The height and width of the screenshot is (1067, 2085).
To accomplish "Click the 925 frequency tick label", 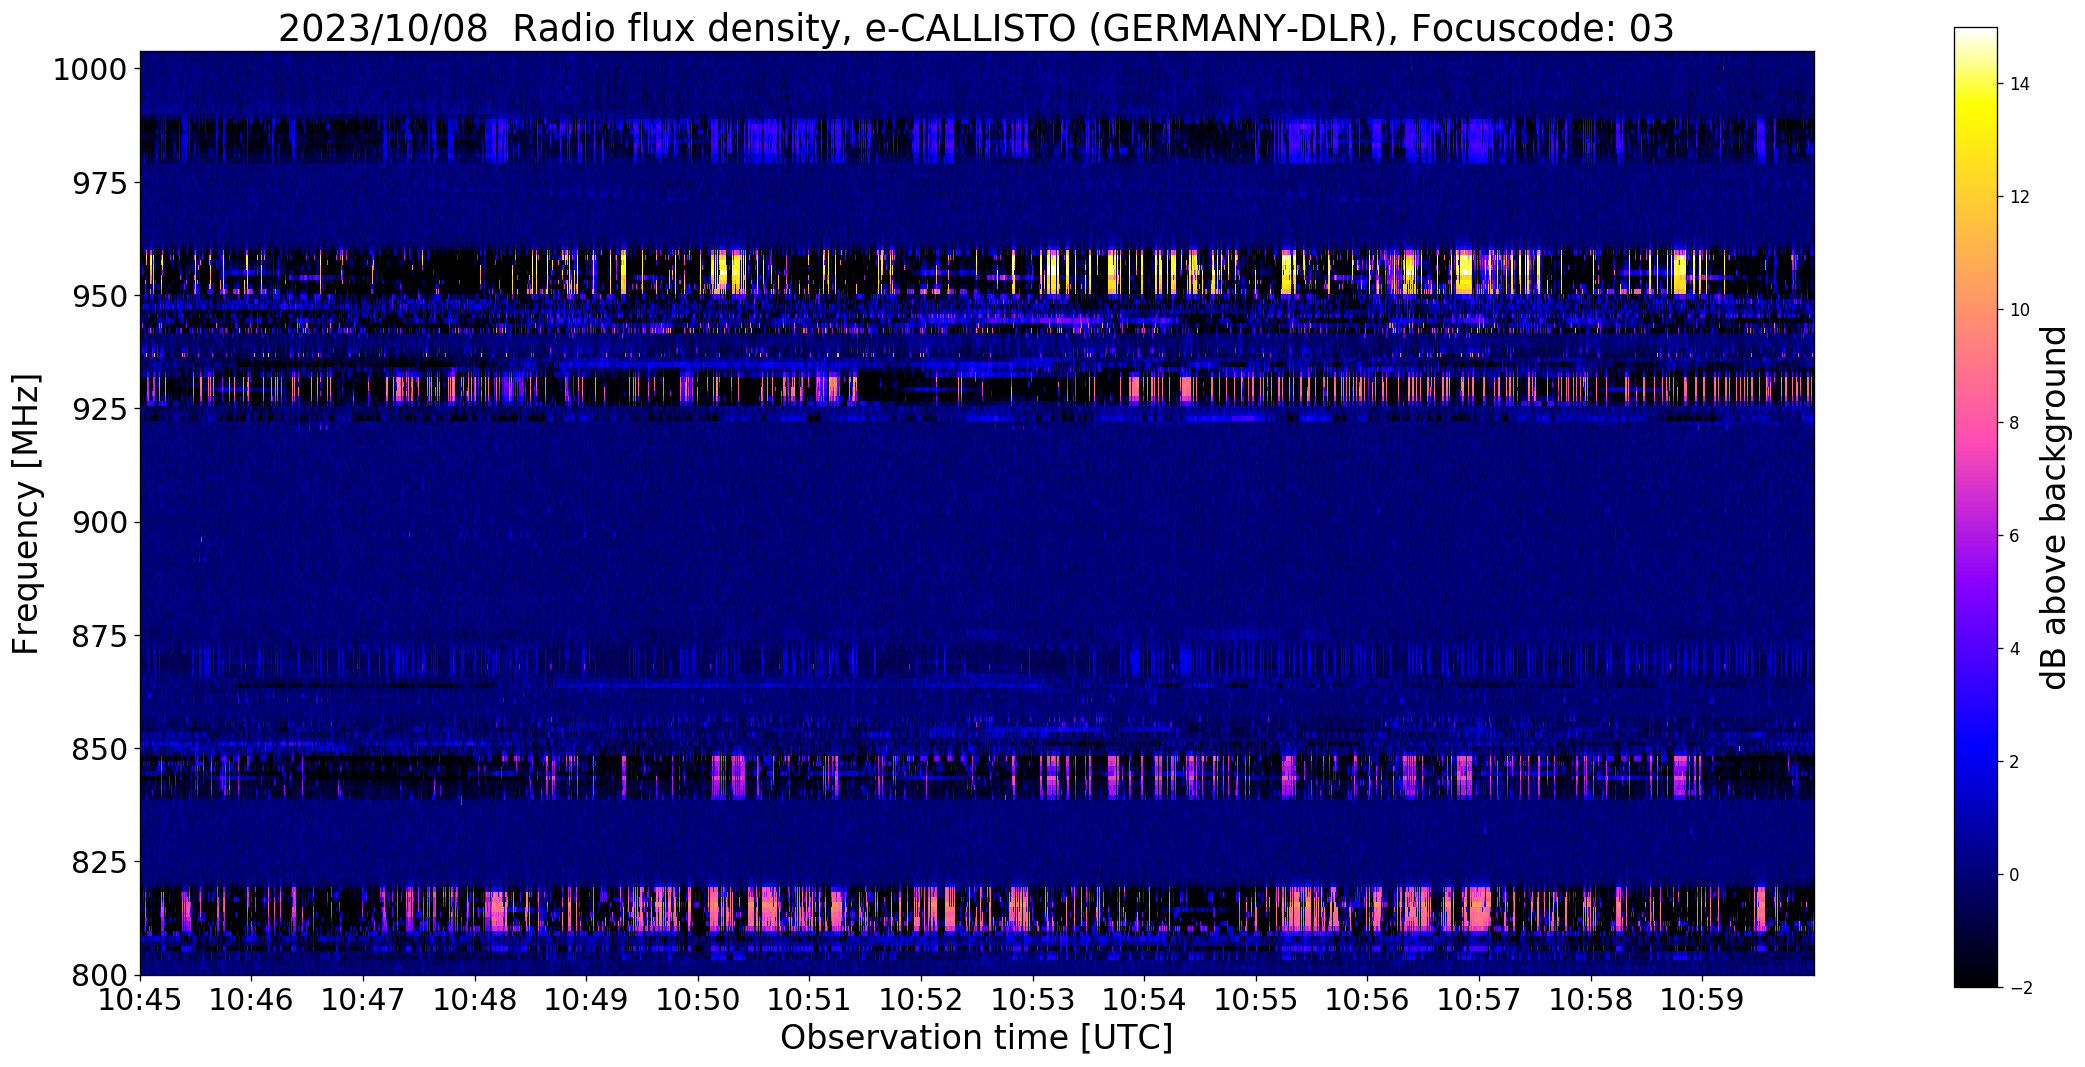I will (x=99, y=409).
